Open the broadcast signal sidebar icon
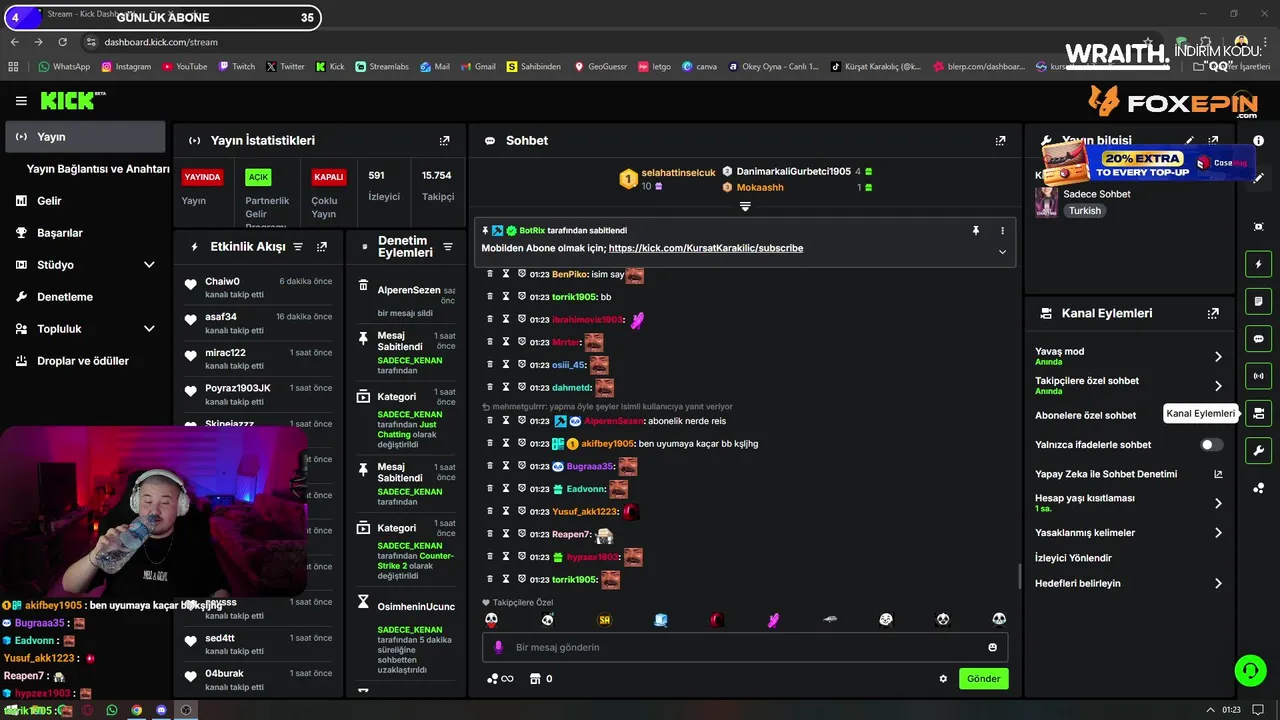Image resolution: width=1280 pixels, height=720 pixels. (1259, 376)
